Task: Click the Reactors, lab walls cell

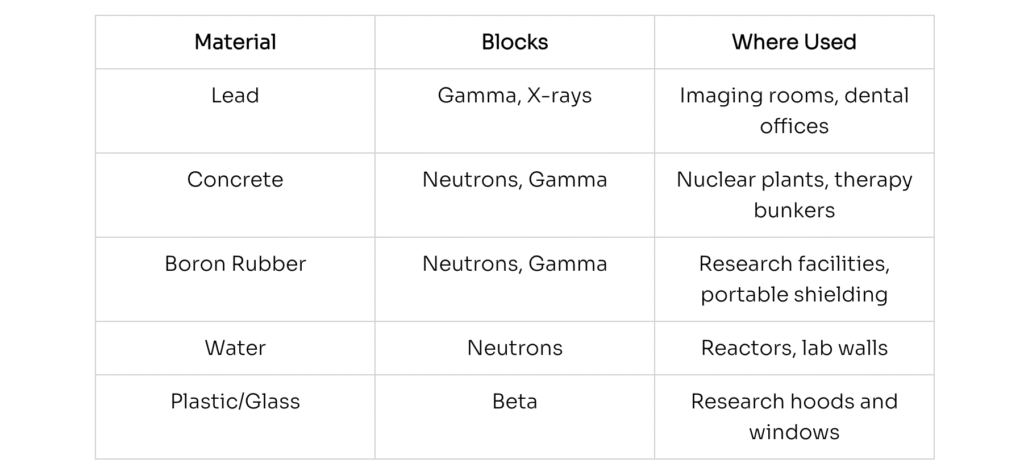Action: tap(794, 348)
